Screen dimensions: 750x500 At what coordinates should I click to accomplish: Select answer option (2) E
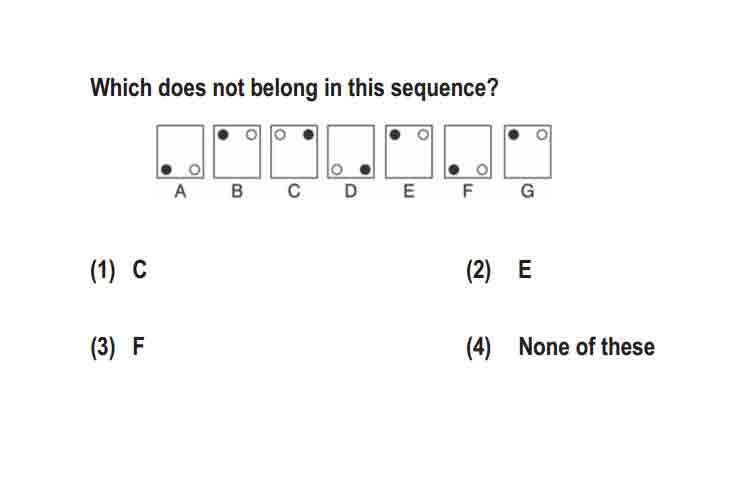[x=499, y=270]
